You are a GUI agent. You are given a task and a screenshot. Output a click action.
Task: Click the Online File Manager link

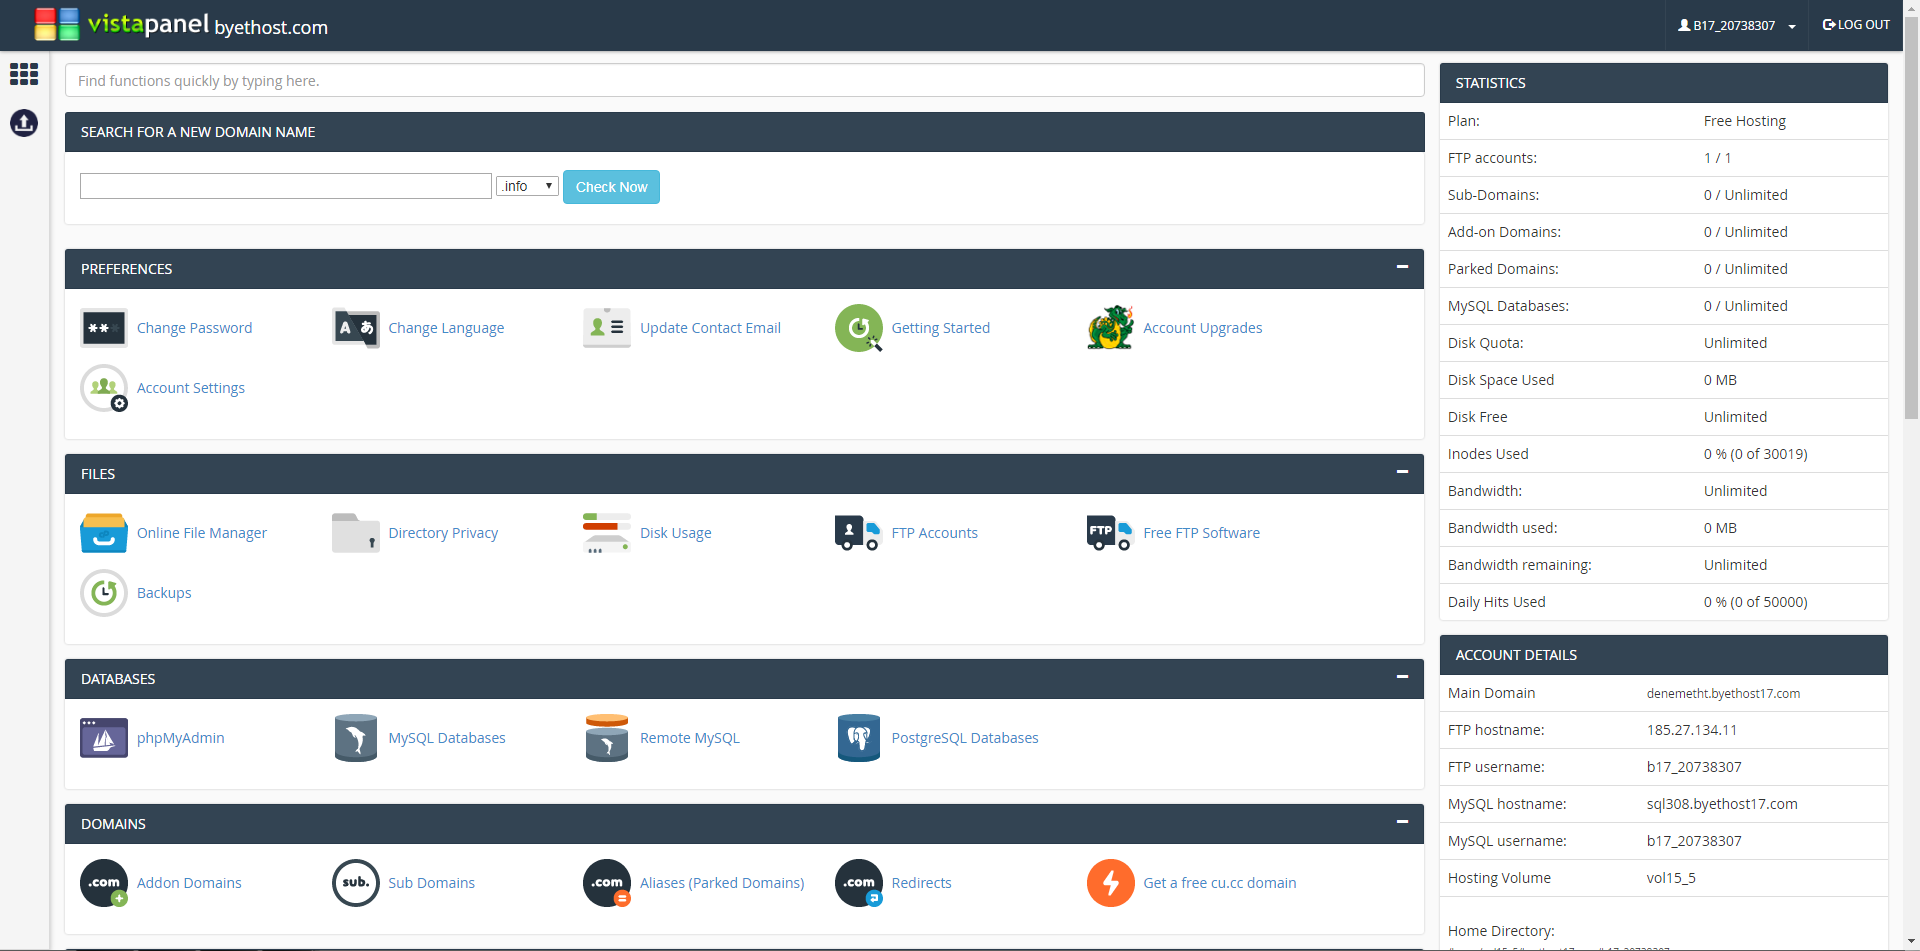[202, 533]
